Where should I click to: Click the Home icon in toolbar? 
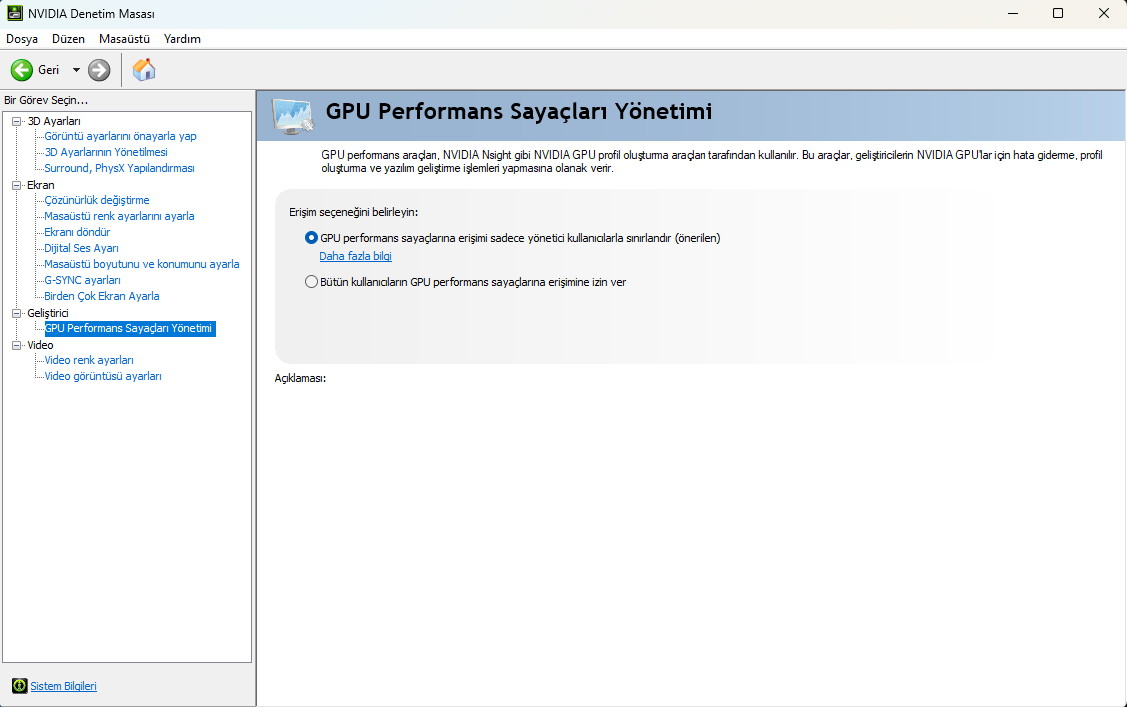(x=144, y=70)
